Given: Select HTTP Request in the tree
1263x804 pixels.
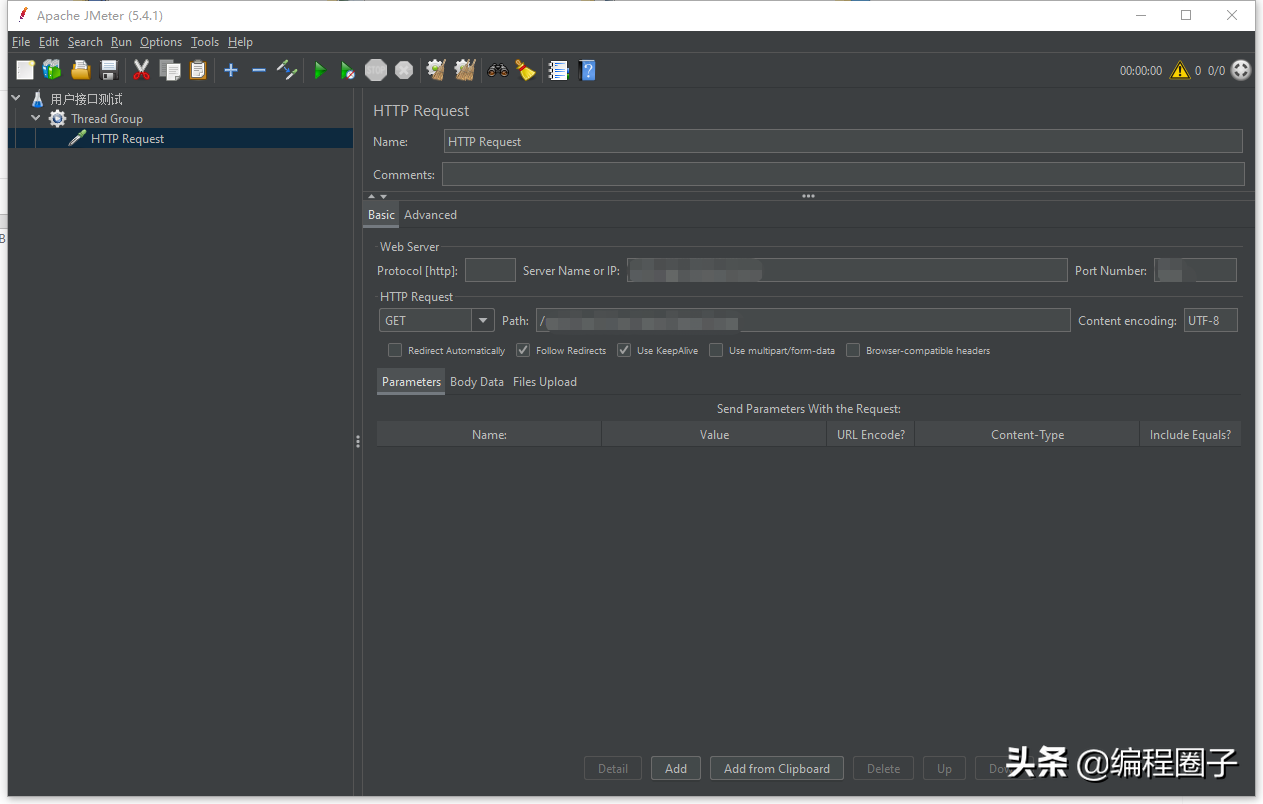Looking at the screenshot, I should coord(127,139).
